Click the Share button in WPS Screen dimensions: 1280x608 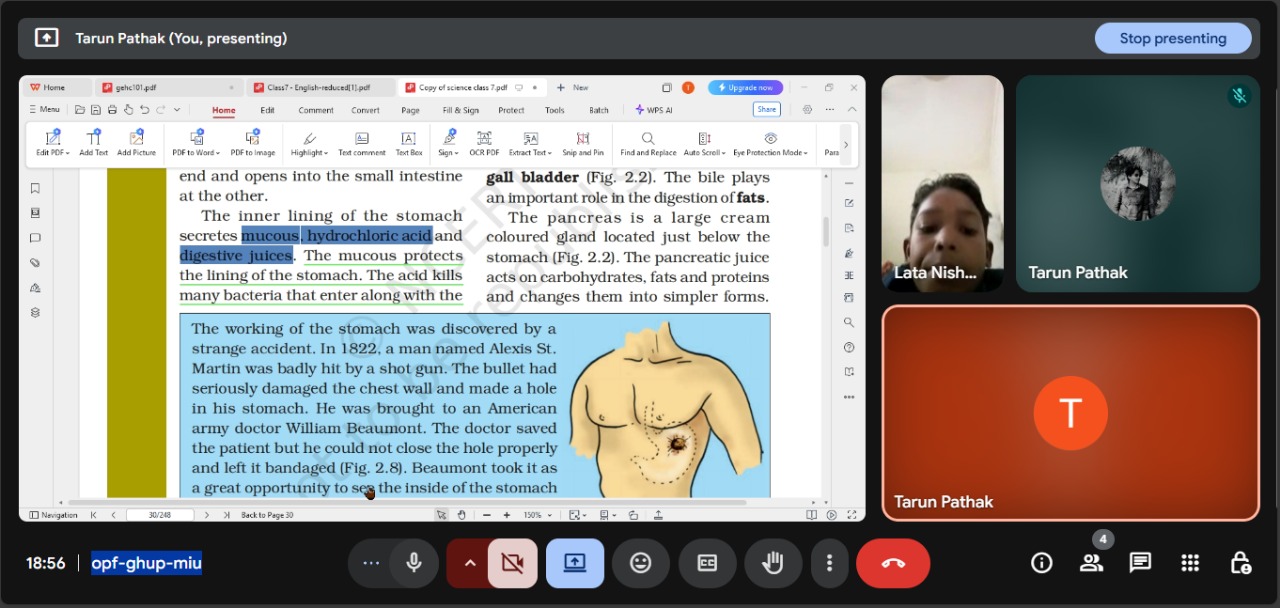[767, 110]
